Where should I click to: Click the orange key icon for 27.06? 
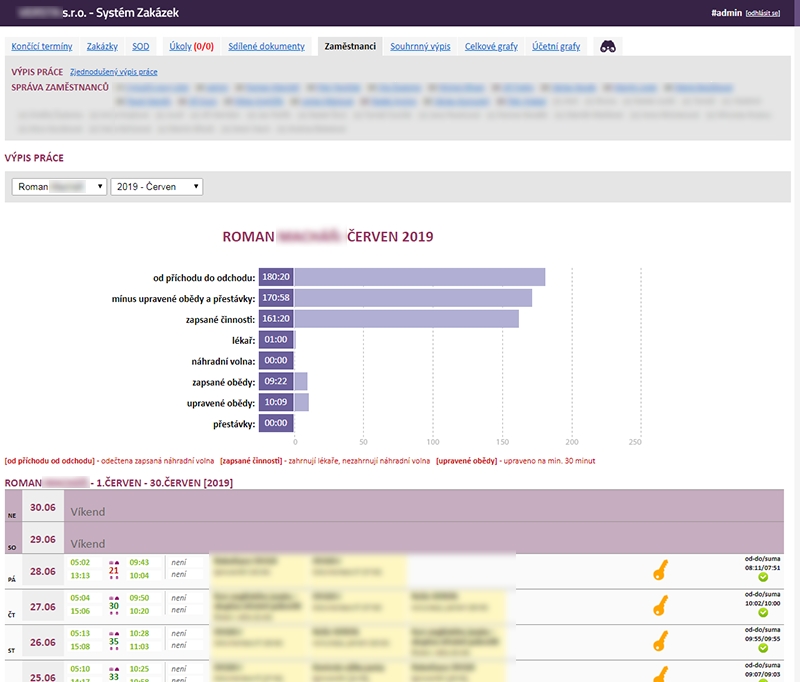[x=660, y=605]
